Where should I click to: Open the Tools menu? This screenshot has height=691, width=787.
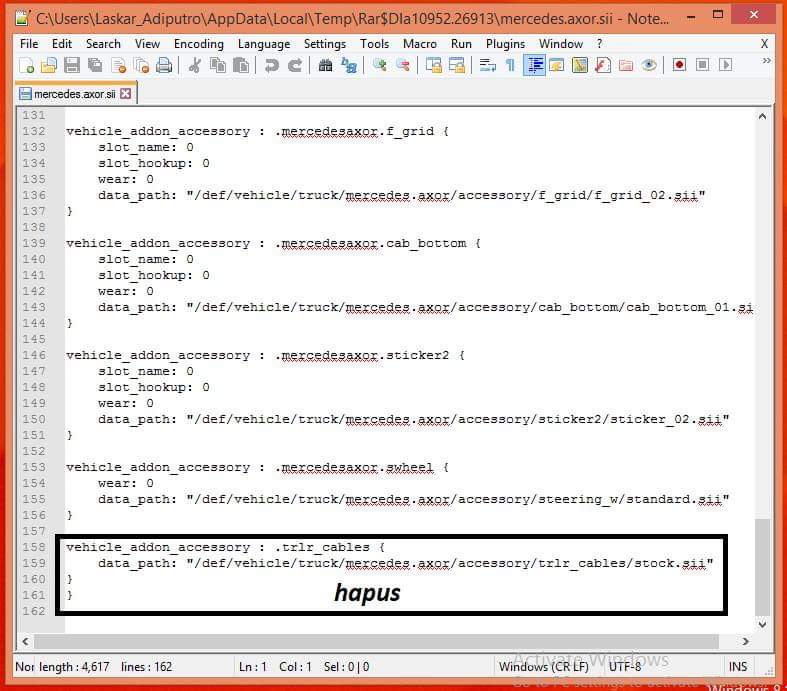374,44
